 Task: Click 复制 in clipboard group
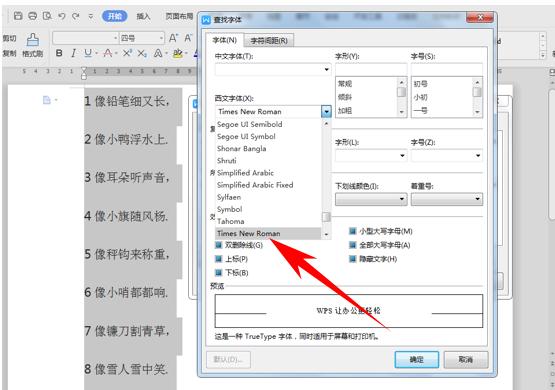pos(10,53)
